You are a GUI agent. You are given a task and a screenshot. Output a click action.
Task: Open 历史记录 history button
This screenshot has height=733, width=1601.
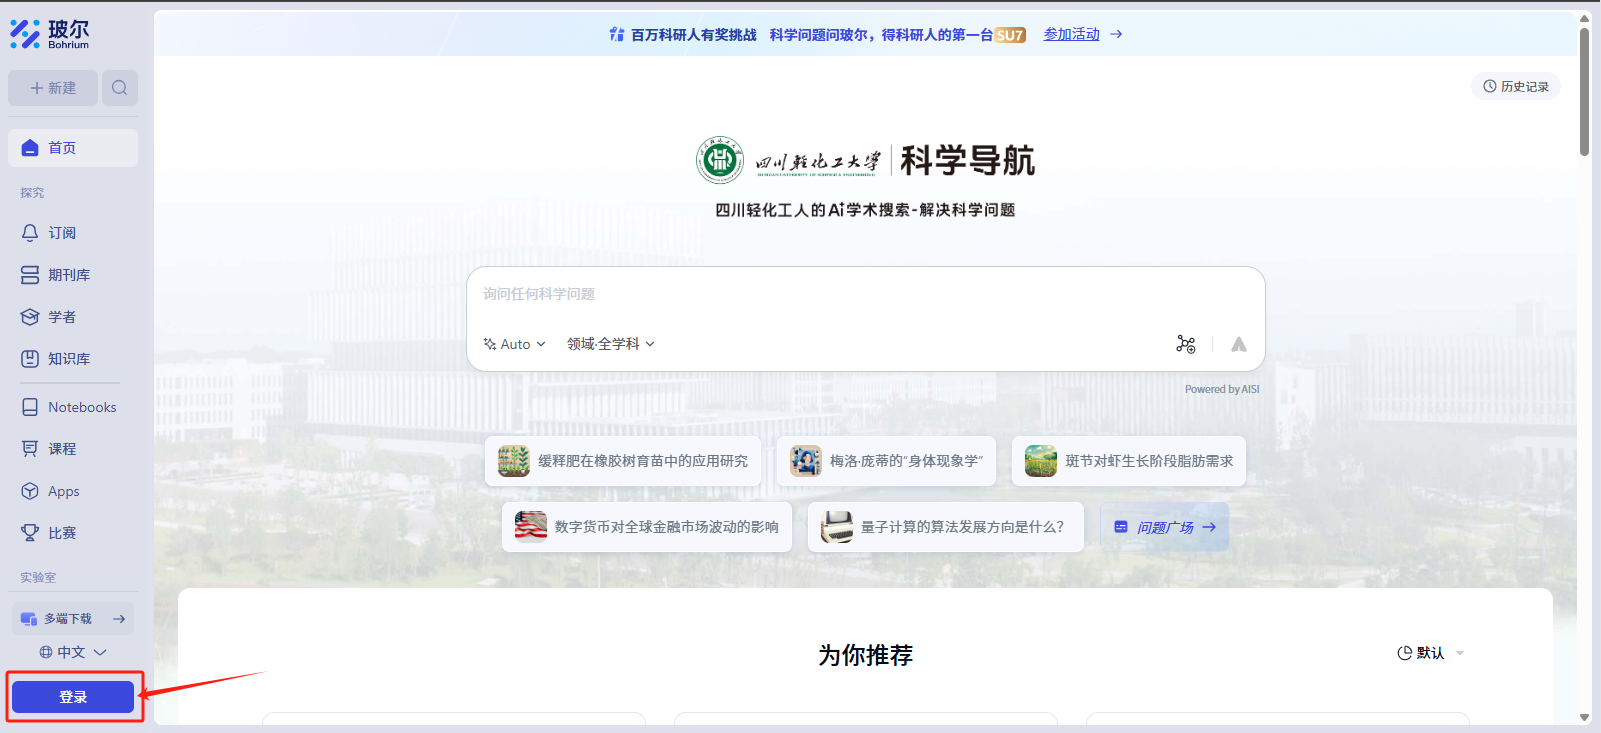point(1515,87)
